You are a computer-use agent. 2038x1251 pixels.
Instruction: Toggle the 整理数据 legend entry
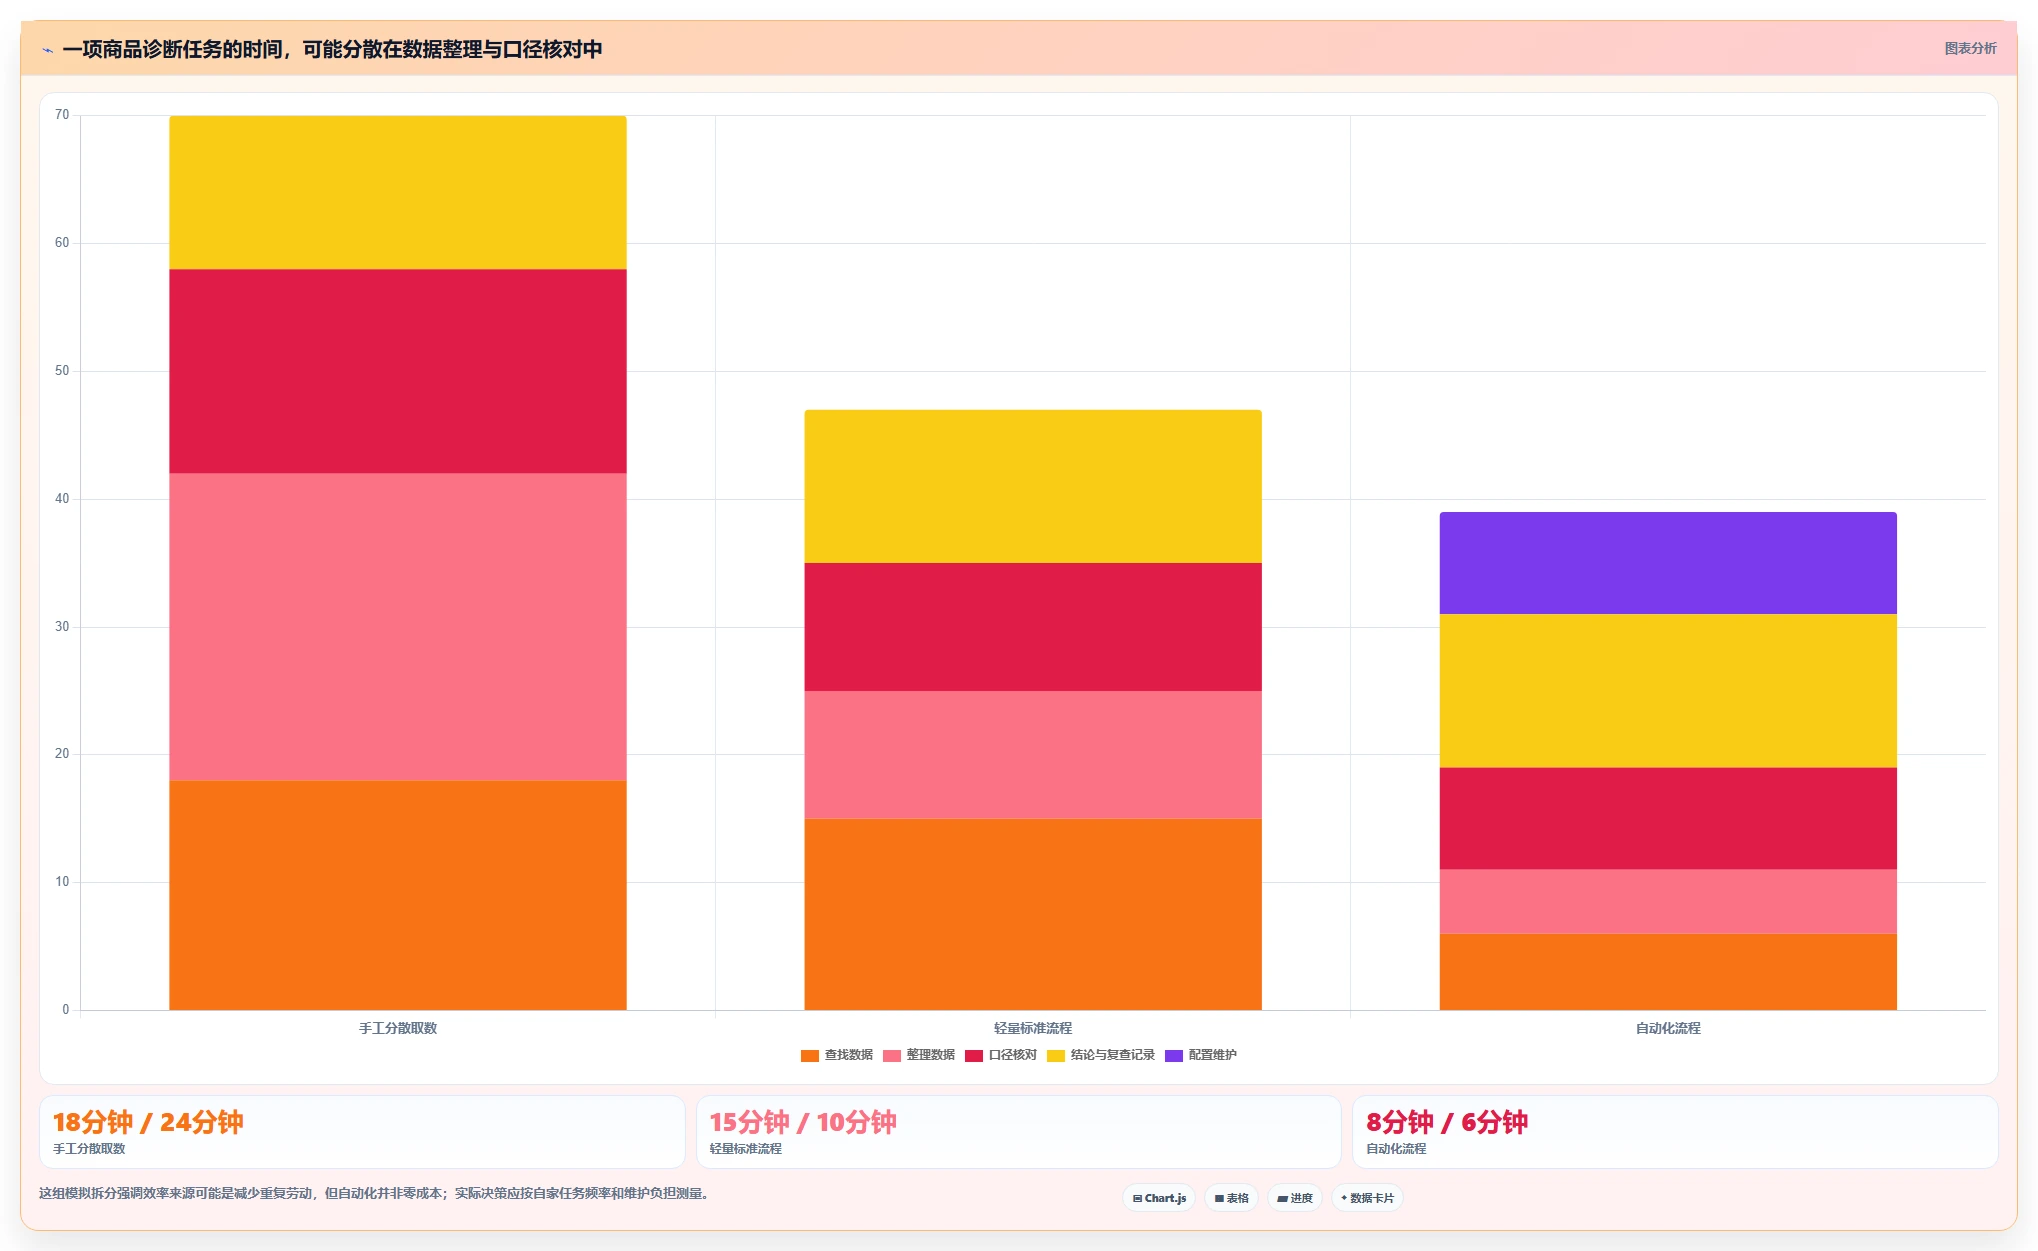(919, 1056)
